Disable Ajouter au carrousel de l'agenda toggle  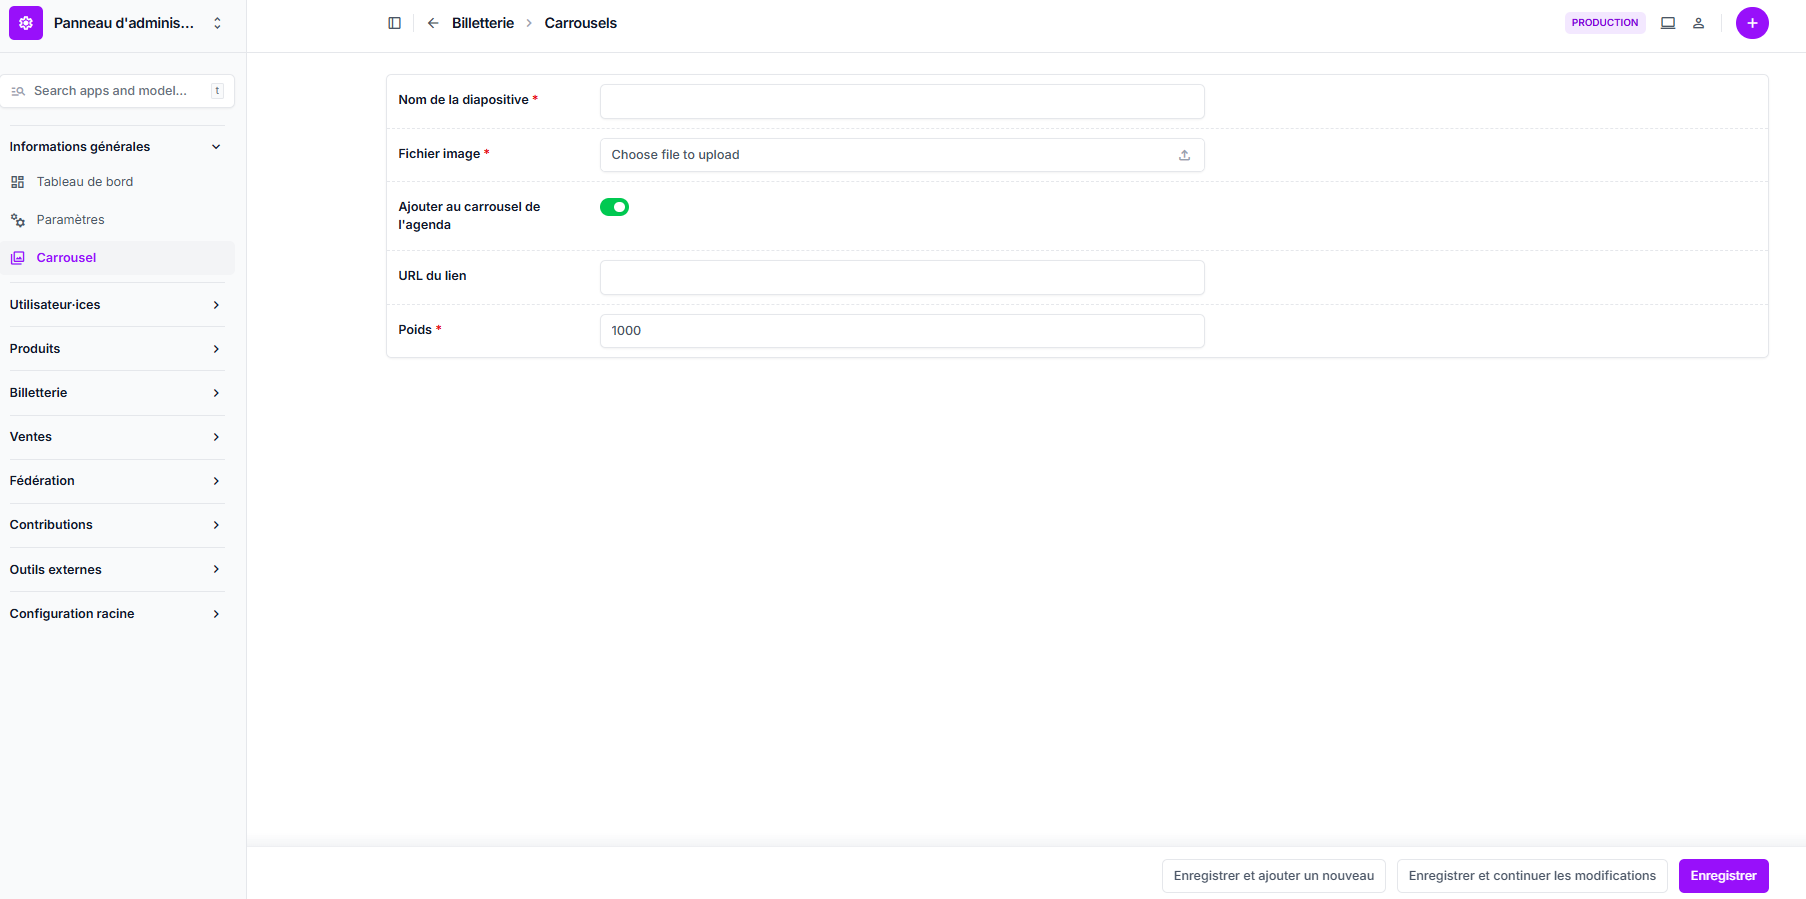click(x=614, y=207)
